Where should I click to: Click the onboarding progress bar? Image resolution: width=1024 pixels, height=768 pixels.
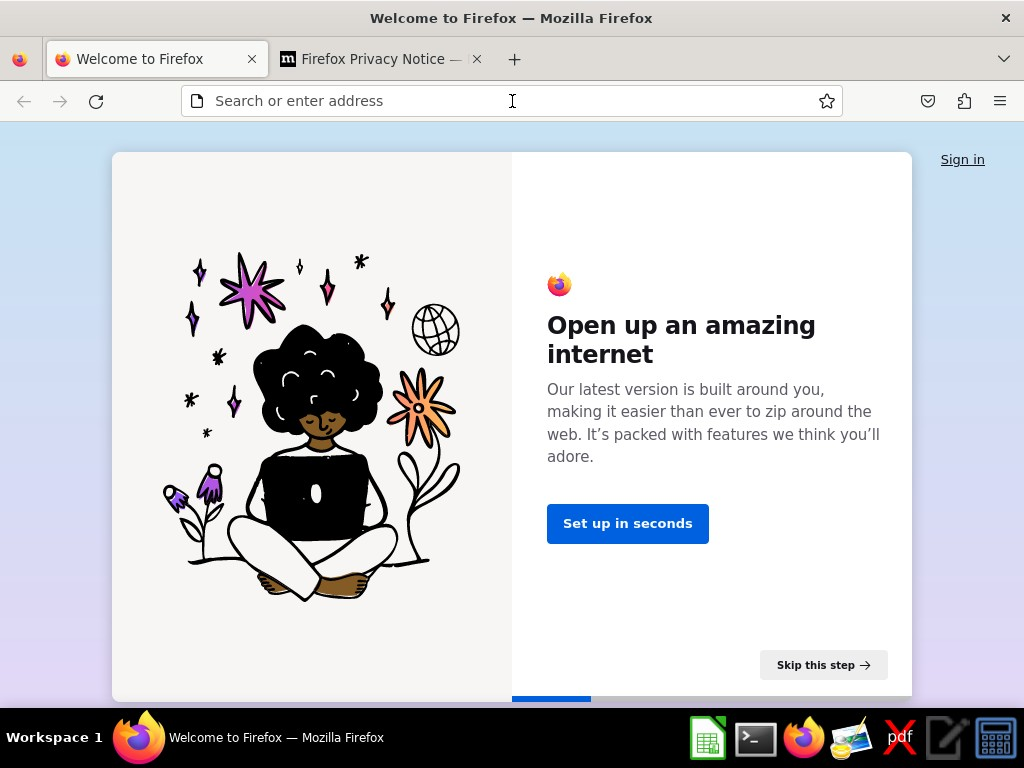(x=712, y=699)
